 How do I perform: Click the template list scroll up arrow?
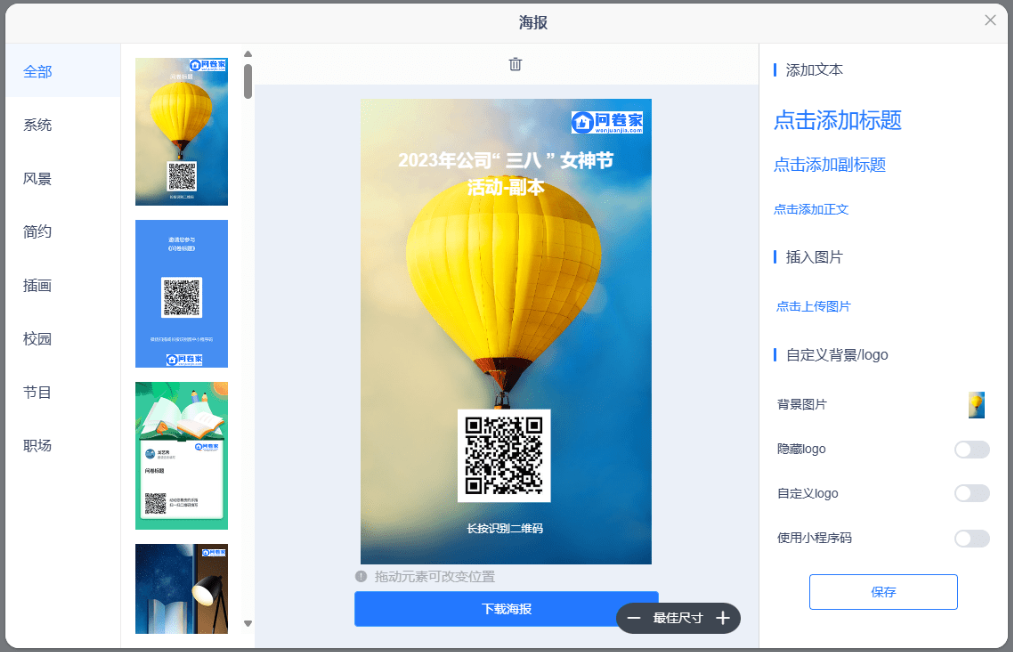248,54
